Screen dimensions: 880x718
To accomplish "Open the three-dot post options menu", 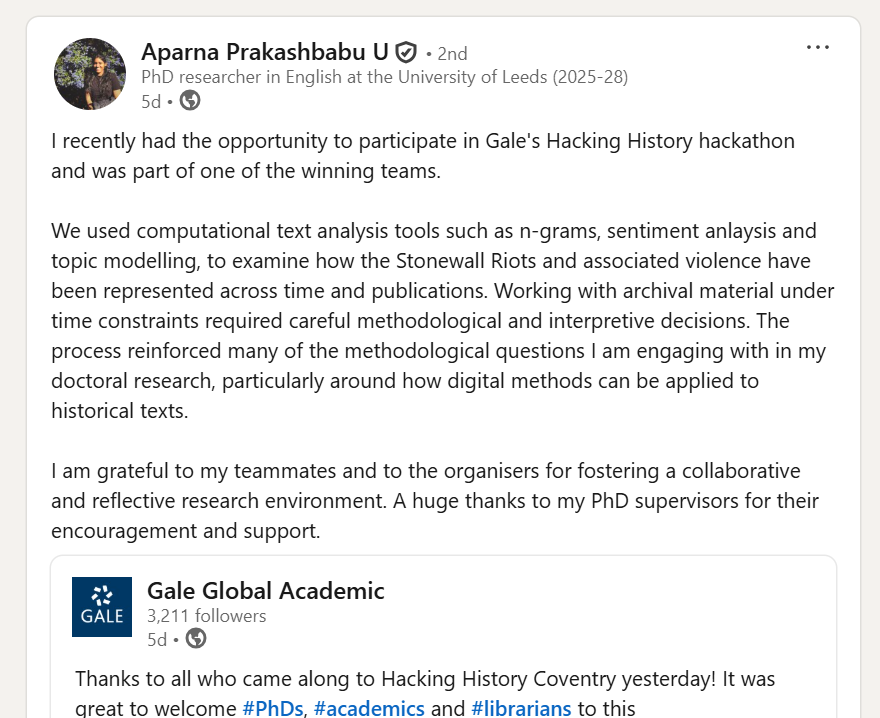I will (817, 47).
